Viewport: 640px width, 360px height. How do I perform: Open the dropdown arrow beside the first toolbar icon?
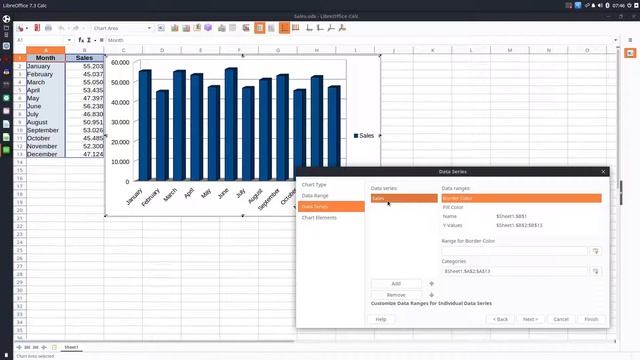point(27,28)
